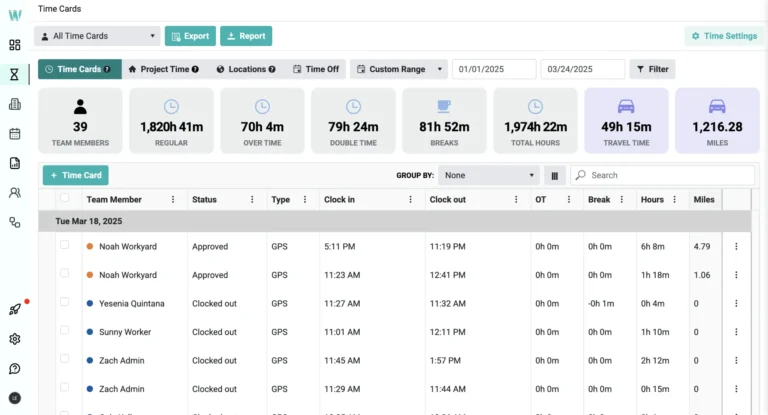Click the start date field 01/01/2025

[494, 69]
